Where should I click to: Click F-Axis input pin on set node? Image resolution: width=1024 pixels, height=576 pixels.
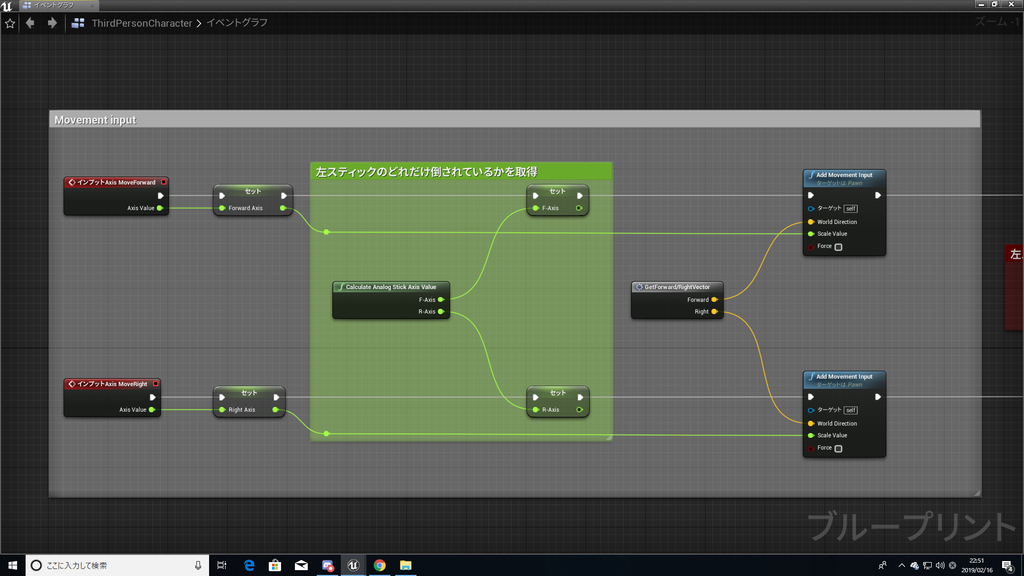(536, 208)
